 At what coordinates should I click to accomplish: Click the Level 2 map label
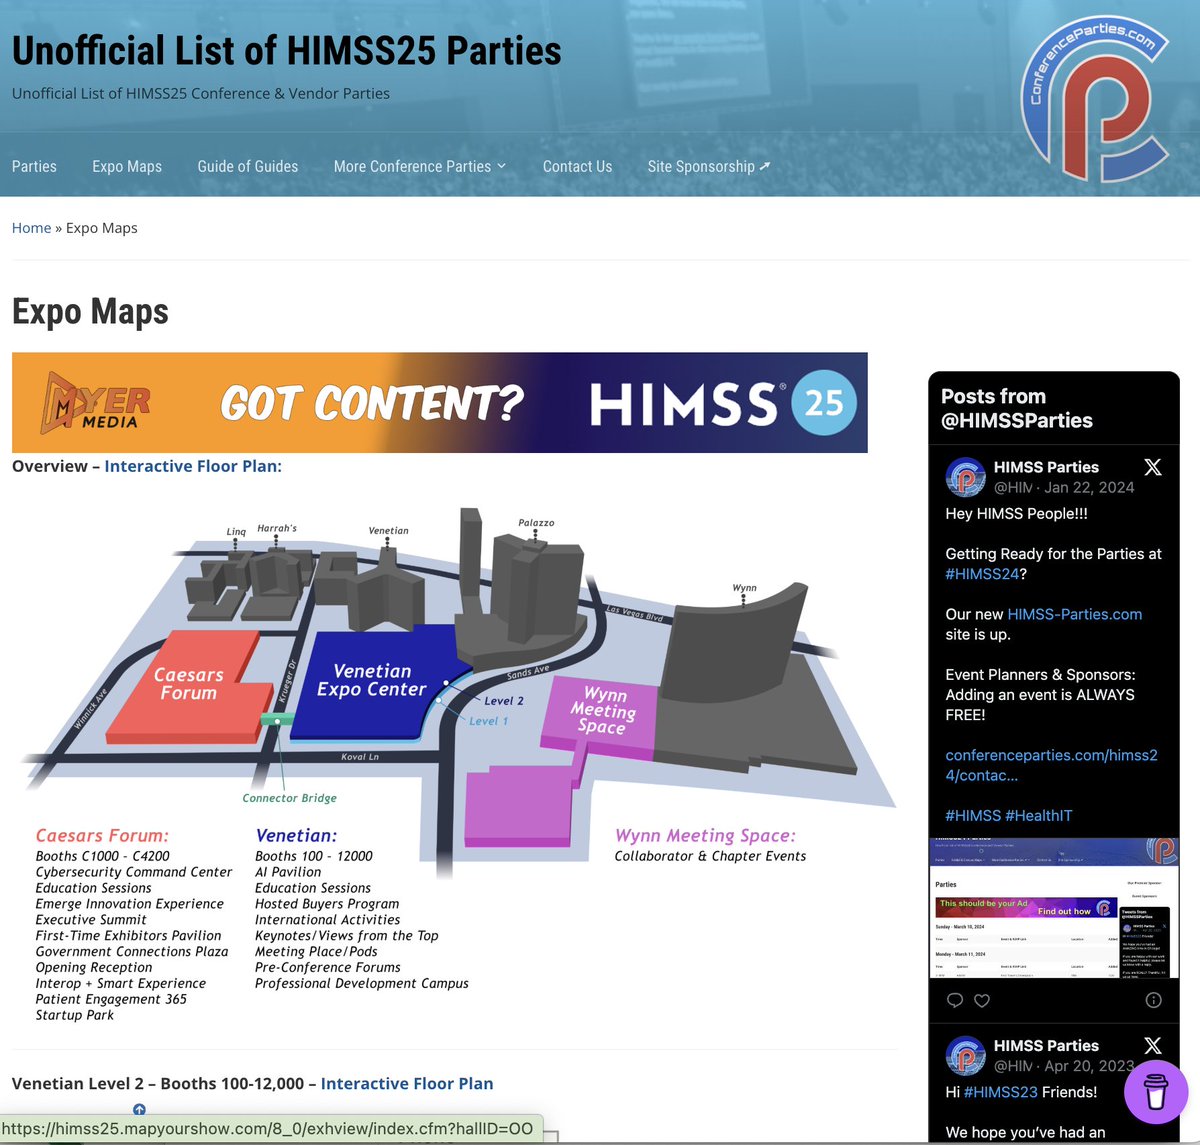[504, 701]
